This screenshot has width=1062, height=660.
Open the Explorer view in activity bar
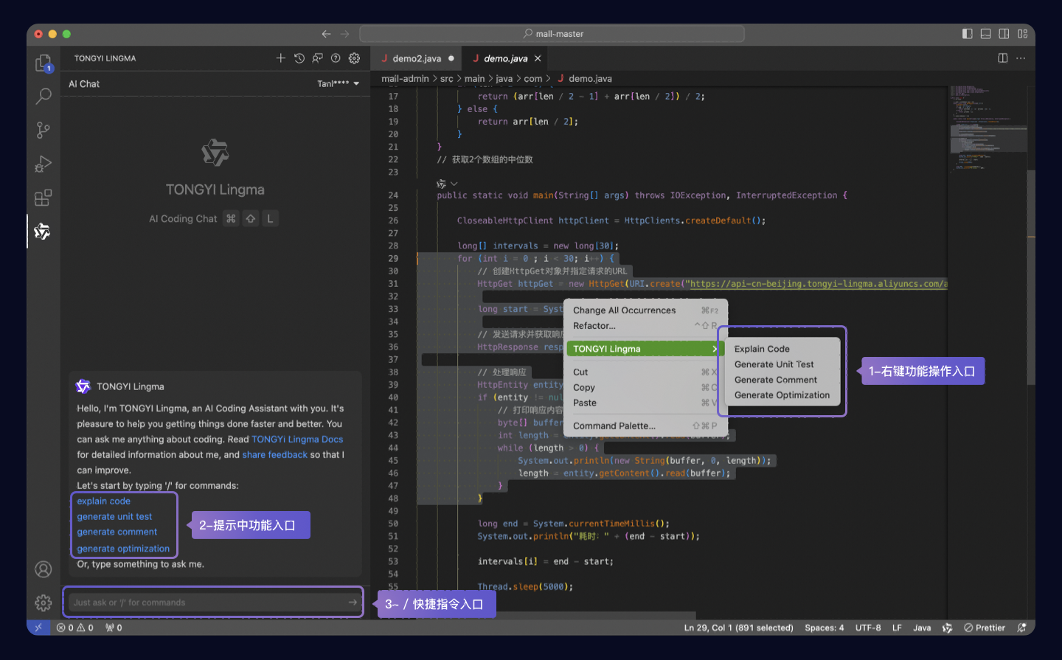(x=43, y=63)
